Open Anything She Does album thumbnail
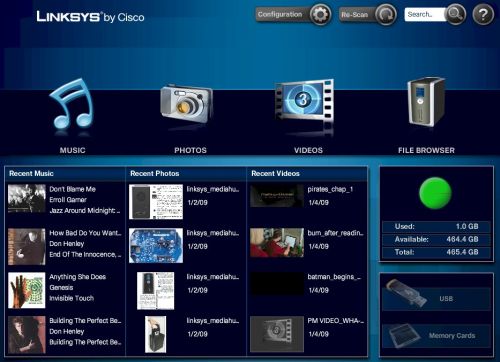500x362 pixels. (27, 290)
